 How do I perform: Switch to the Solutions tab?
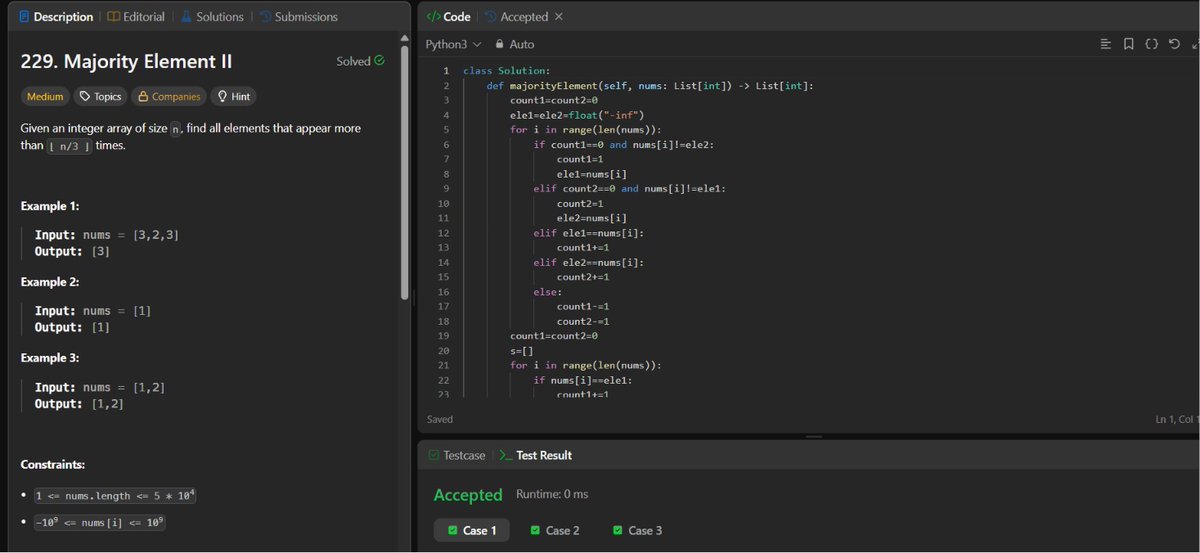coord(212,17)
